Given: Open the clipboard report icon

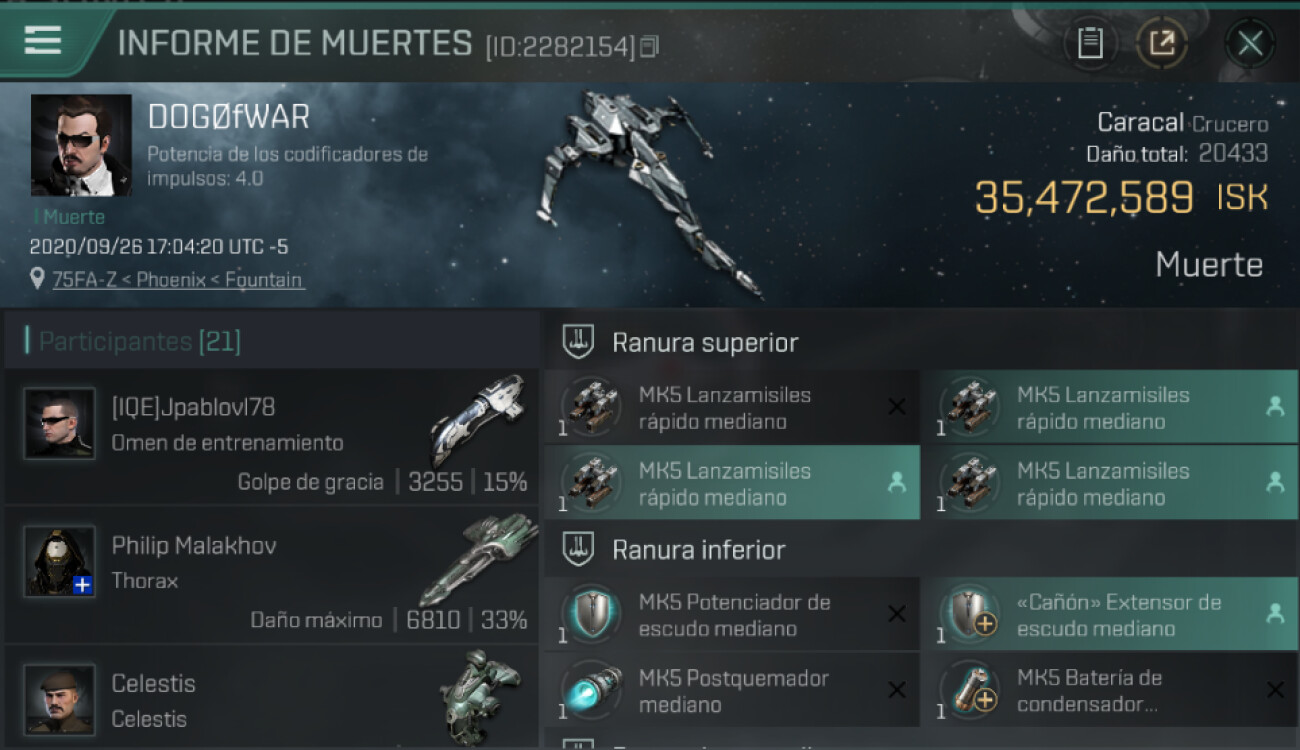Looking at the screenshot, I should click(1090, 43).
